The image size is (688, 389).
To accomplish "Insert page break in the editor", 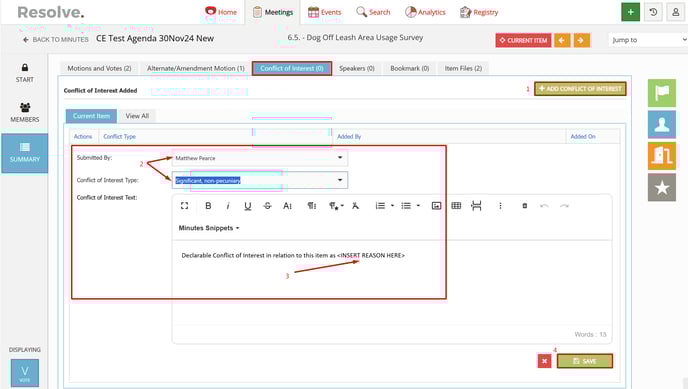I will point(476,206).
